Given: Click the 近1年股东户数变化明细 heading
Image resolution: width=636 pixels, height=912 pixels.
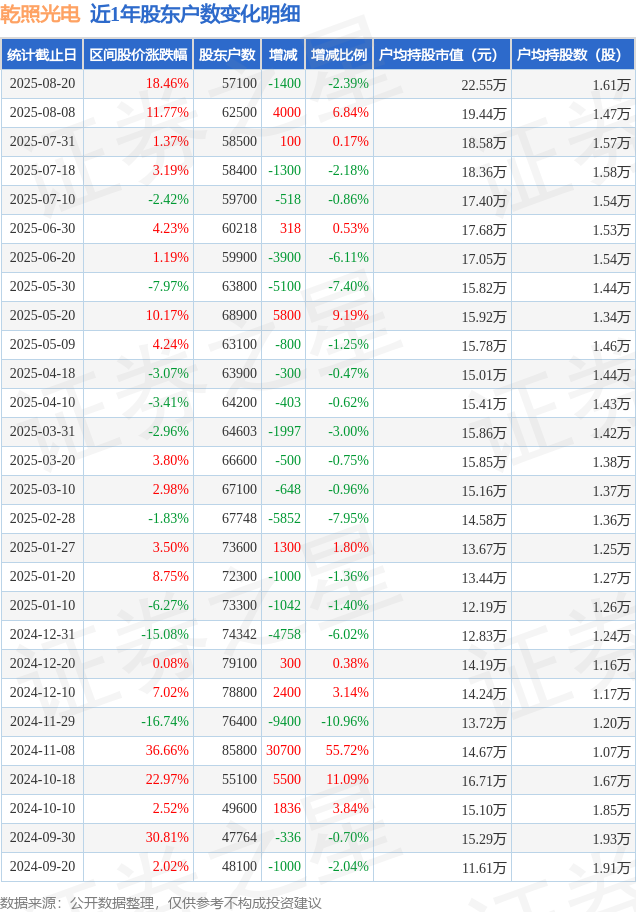Looking at the screenshot, I should click(x=195, y=14).
